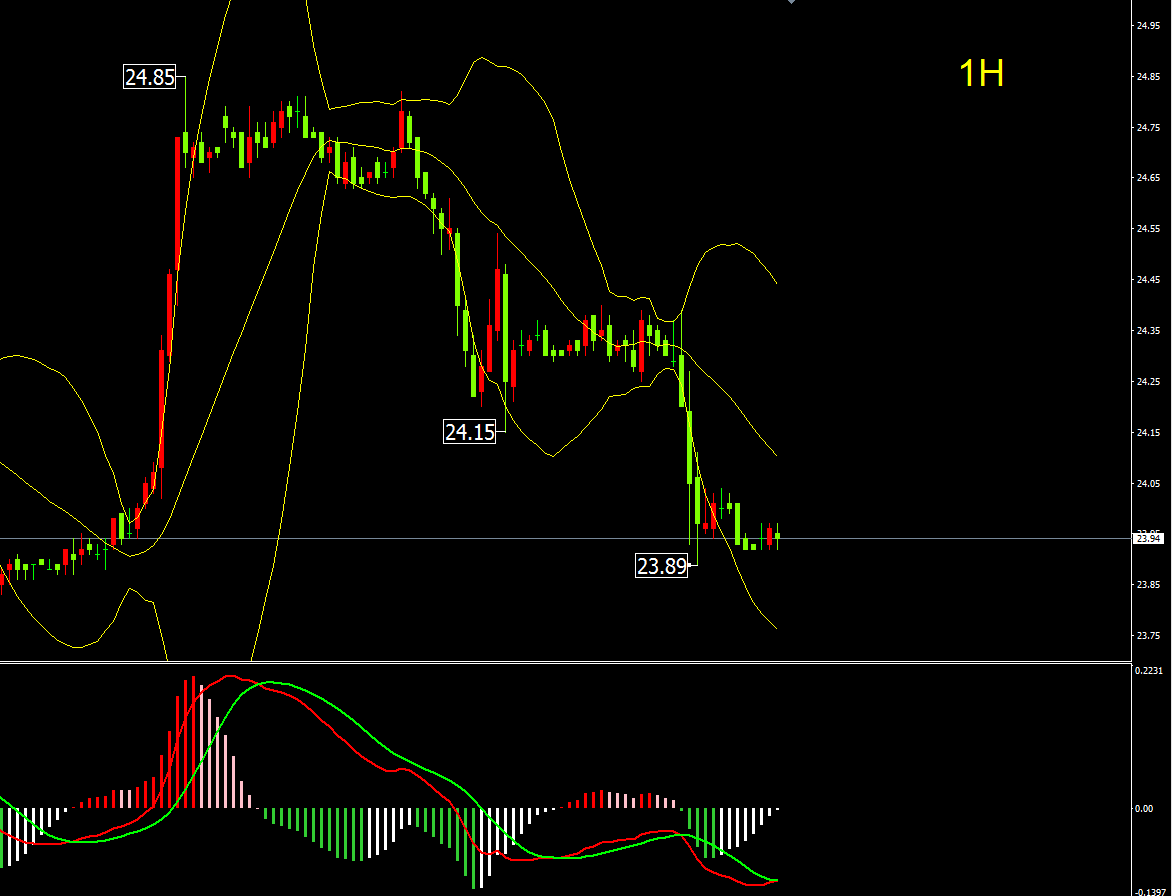Image resolution: width=1173 pixels, height=896 pixels.
Task: Click the yellow 1H timeframe label
Action: pos(981,73)
